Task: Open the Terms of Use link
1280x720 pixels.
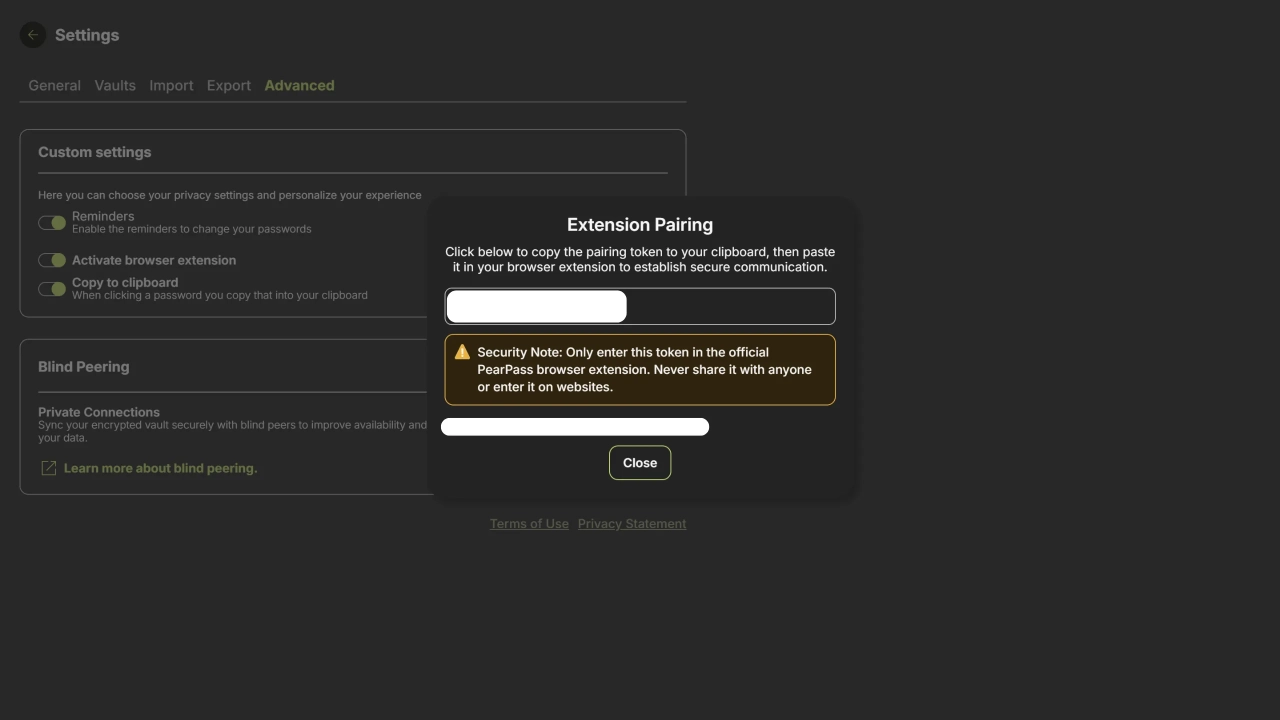Action: click(529, 524)
